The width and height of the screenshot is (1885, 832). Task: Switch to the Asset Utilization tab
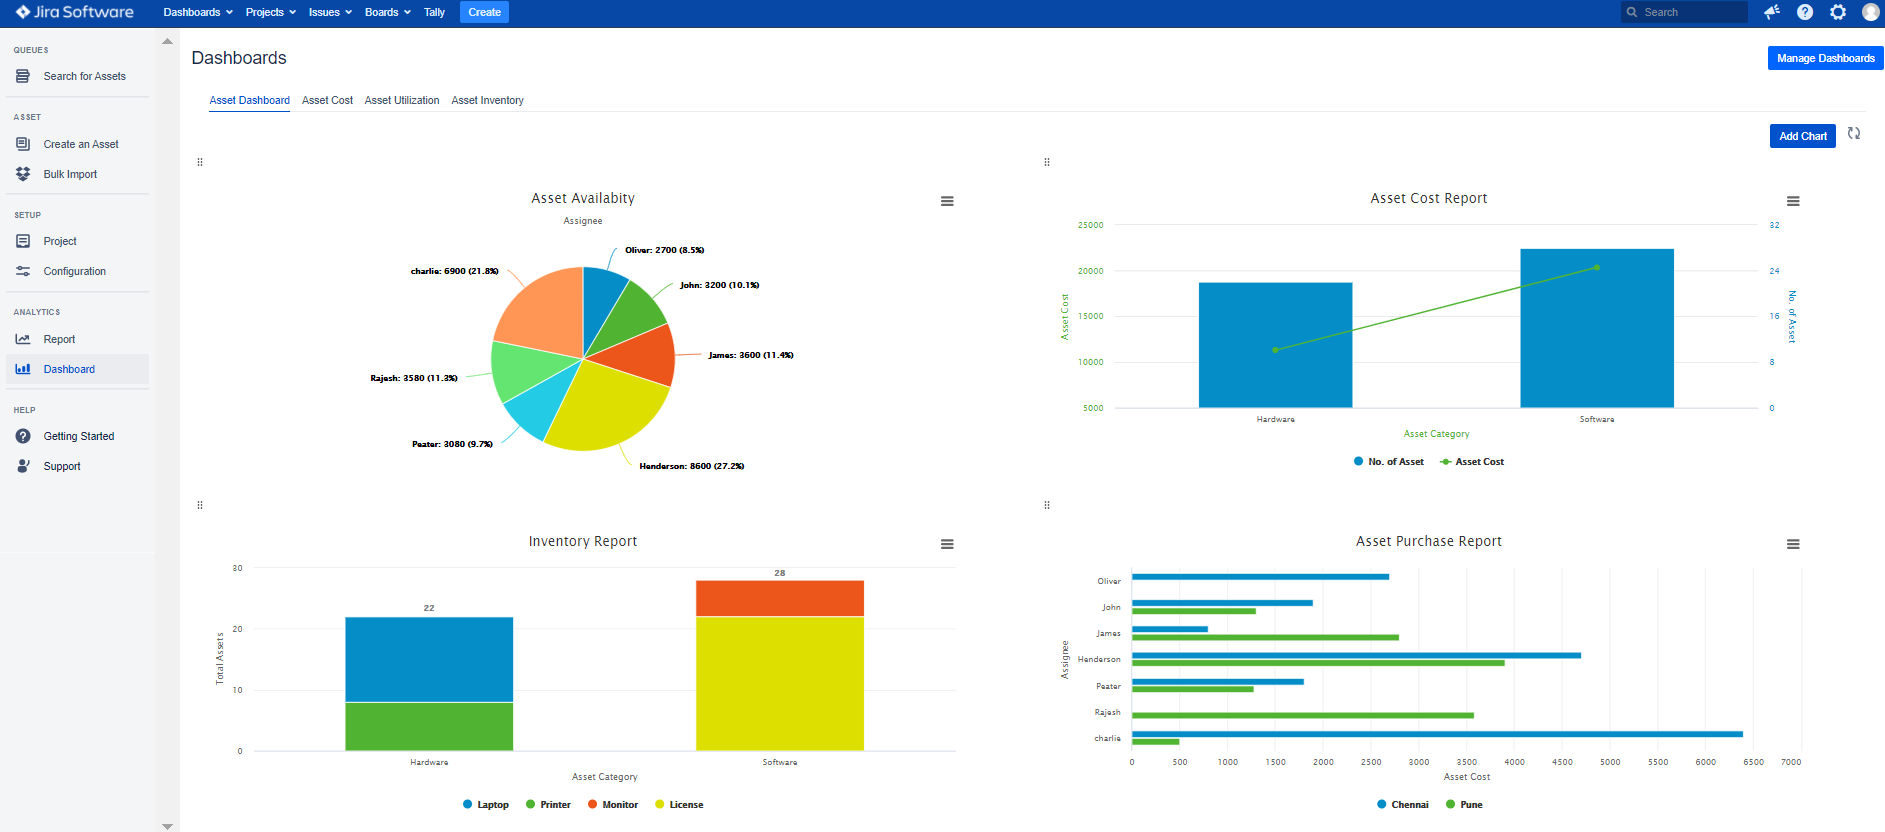point(402,100)
